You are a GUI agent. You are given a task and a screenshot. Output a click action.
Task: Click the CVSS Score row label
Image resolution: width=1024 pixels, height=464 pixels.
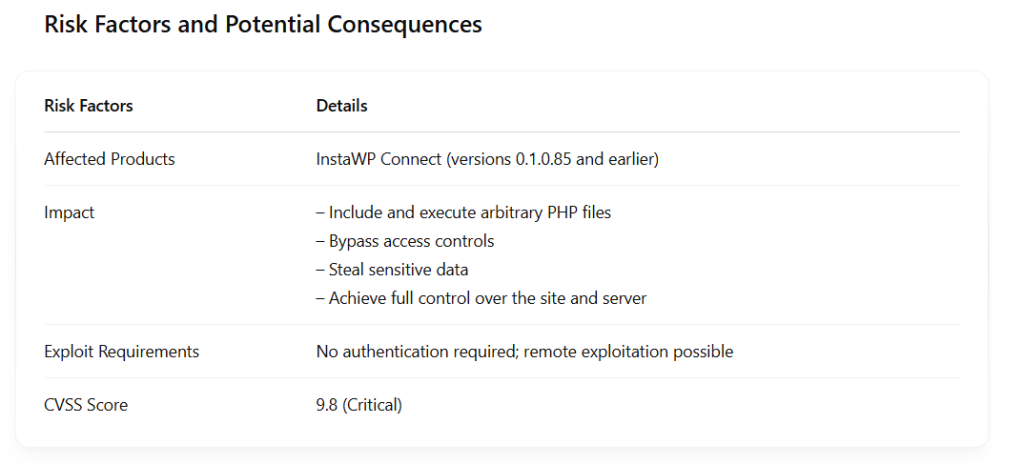[x=86, y=405]
